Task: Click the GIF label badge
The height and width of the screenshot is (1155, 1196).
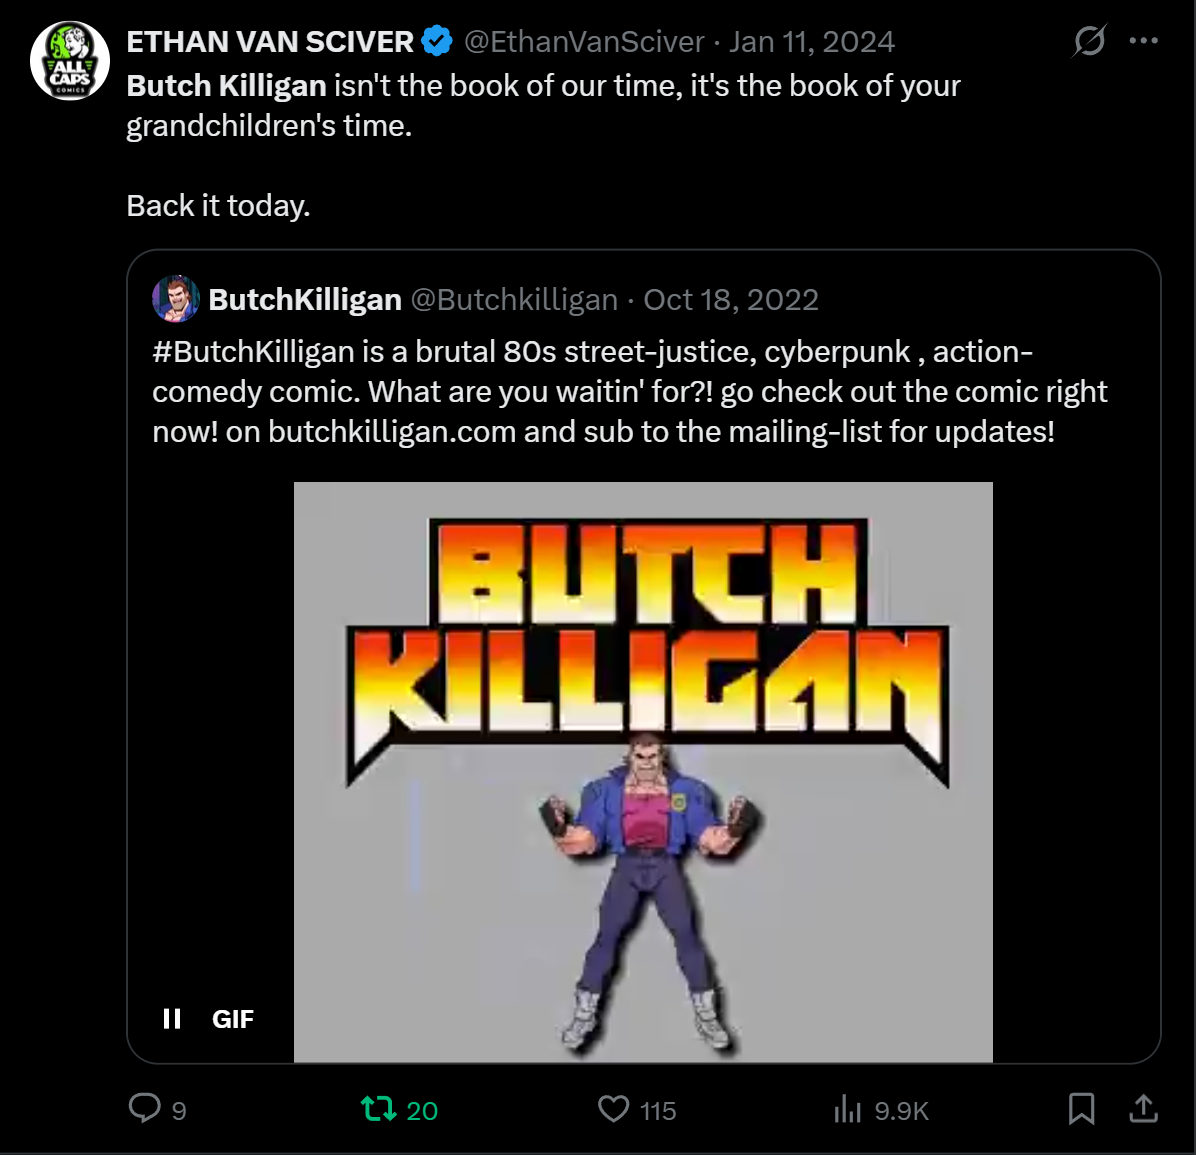Action: (x=233, y=1019)
